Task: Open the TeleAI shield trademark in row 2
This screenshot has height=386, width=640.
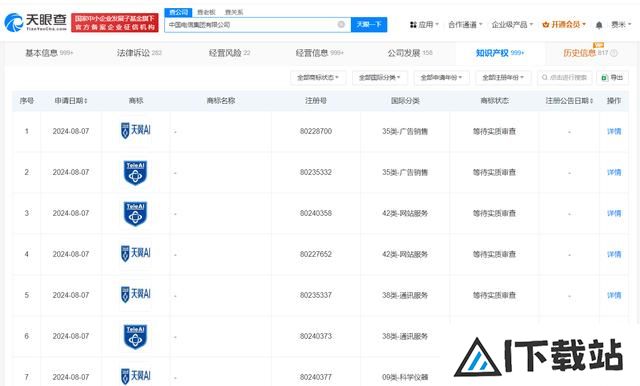Action: click(136, 172)
